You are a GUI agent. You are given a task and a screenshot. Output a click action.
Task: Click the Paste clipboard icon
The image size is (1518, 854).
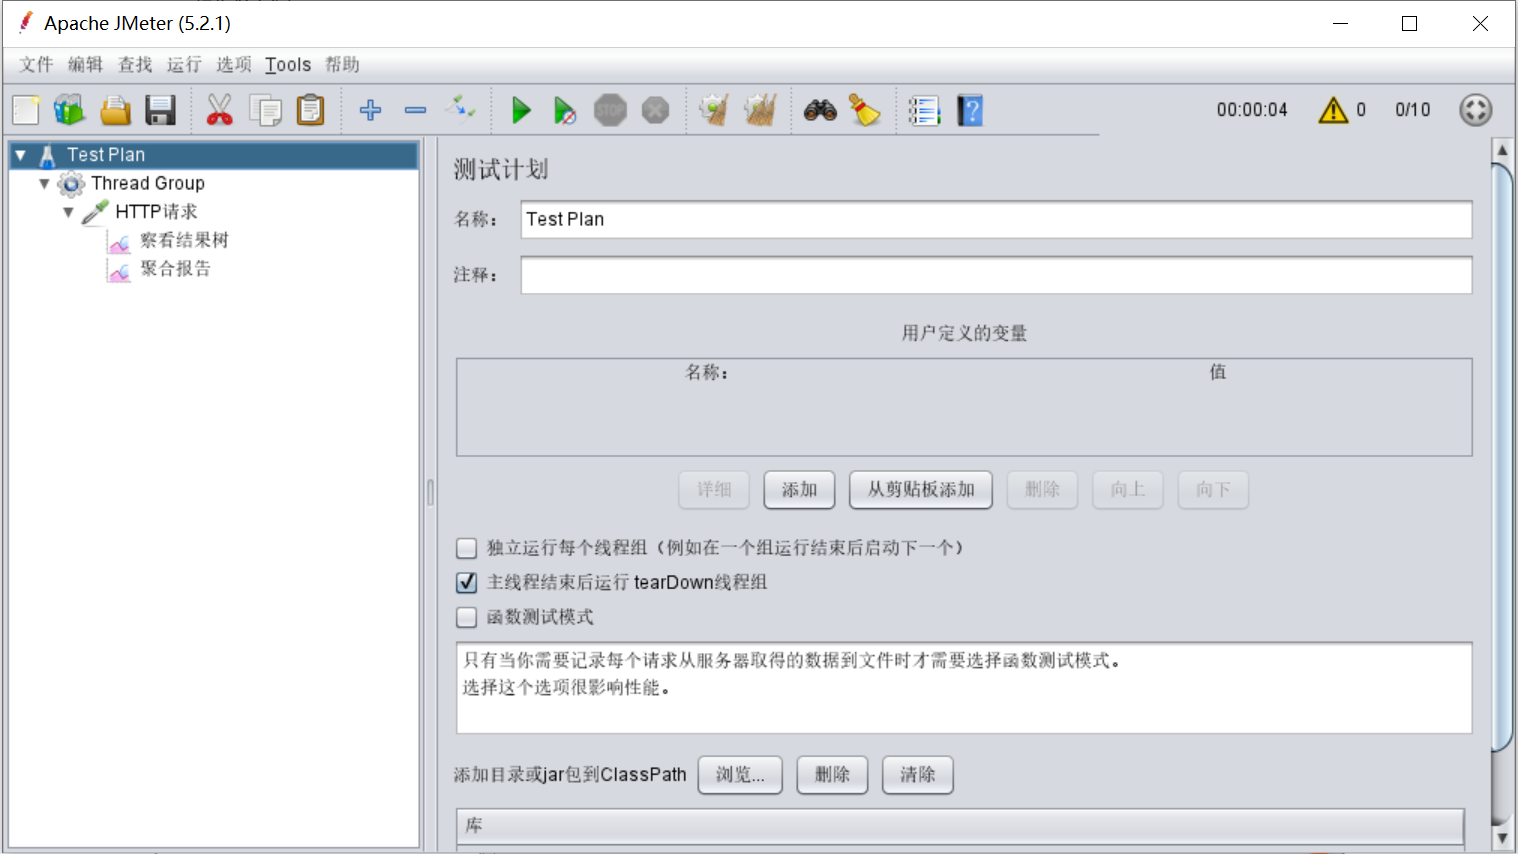311,110
